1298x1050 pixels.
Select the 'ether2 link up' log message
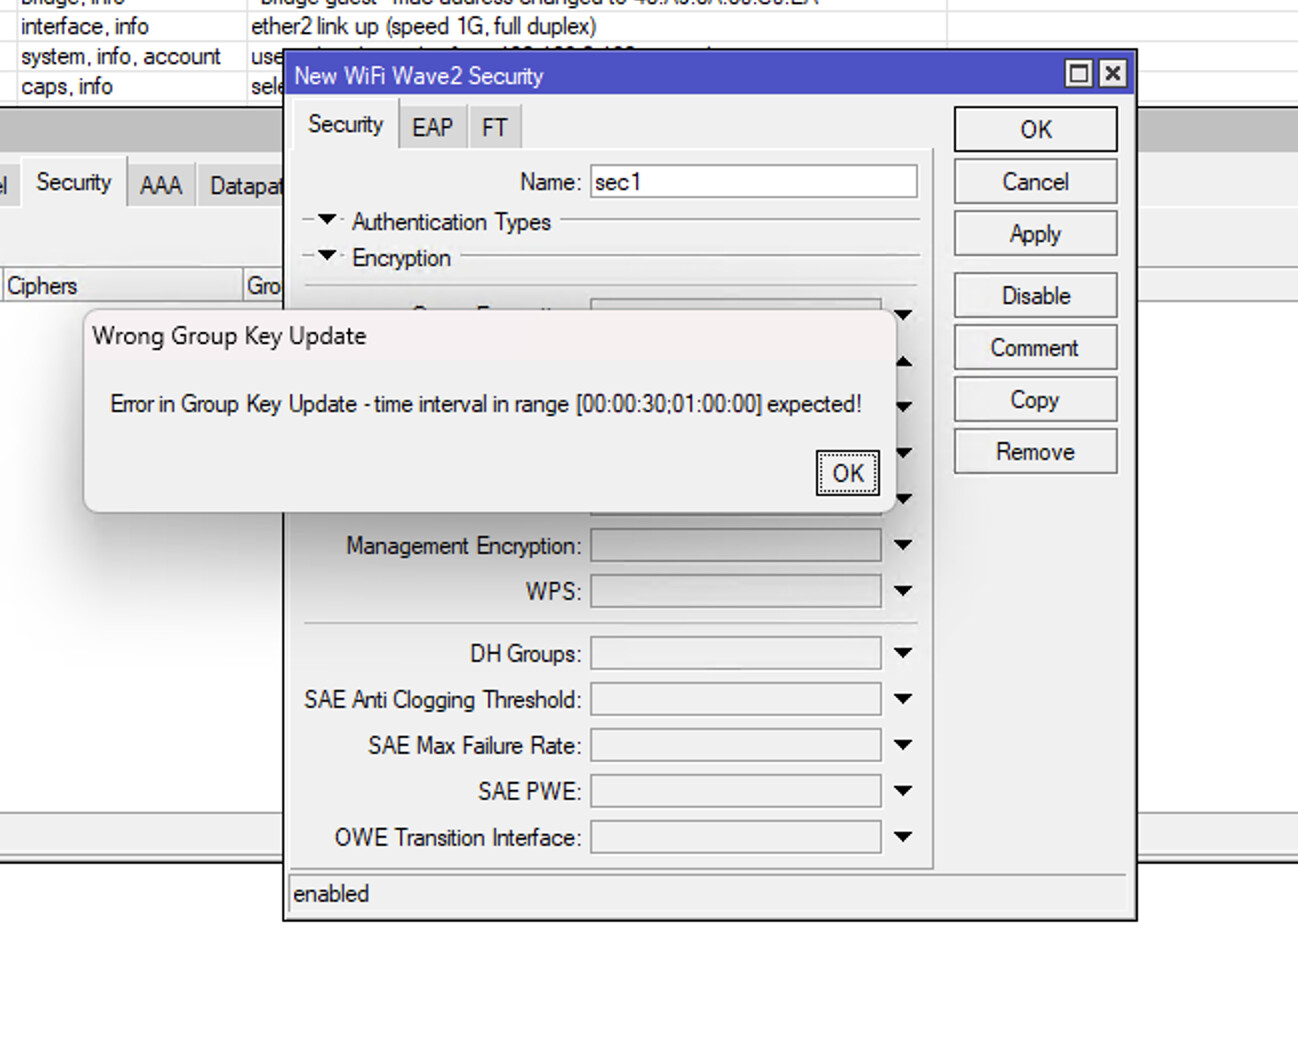click(x=424, y=26)
